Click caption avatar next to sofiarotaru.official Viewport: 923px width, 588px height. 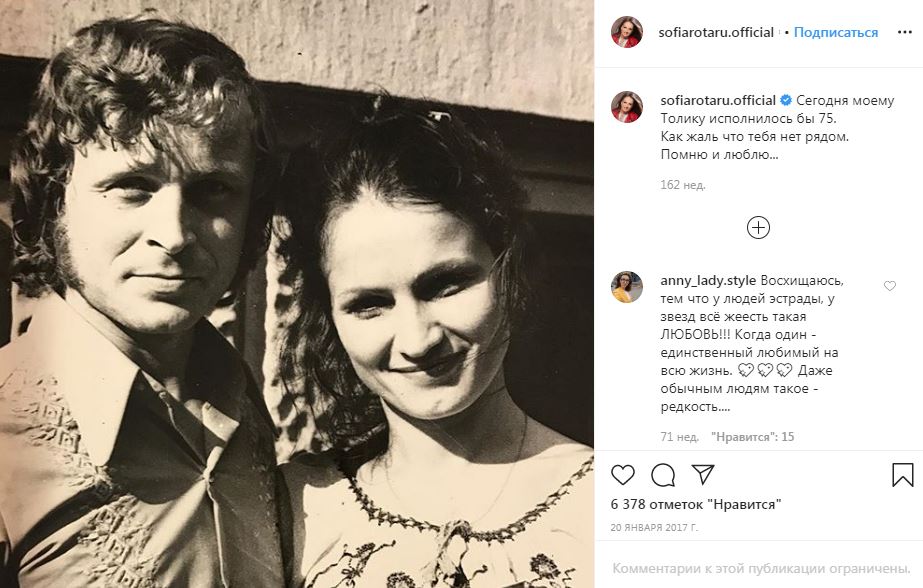click(627, 107)
